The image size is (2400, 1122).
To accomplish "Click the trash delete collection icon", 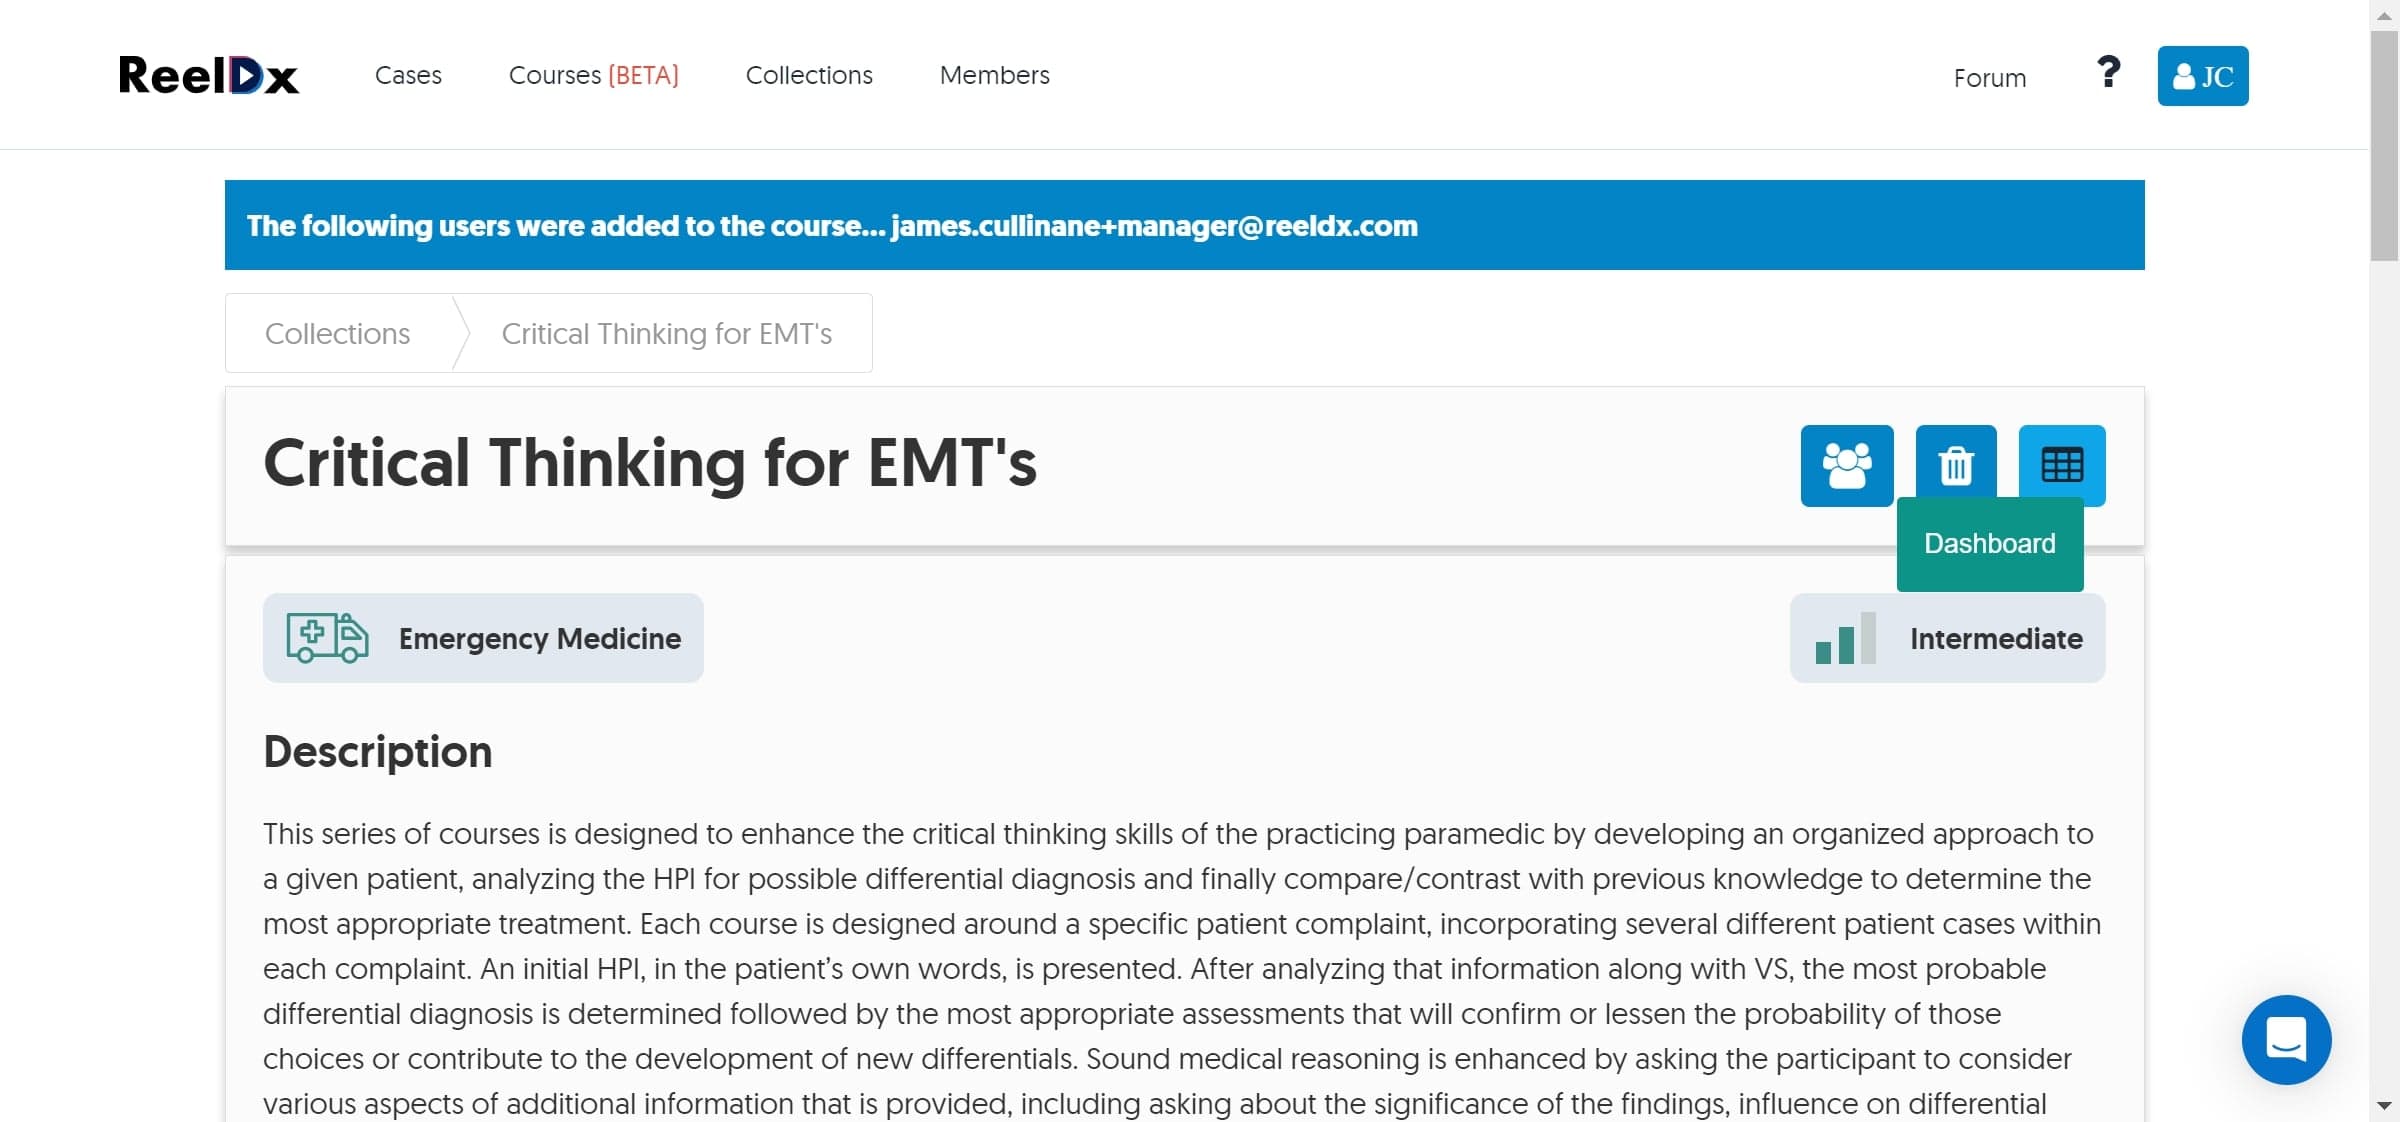I will 1956,466.
